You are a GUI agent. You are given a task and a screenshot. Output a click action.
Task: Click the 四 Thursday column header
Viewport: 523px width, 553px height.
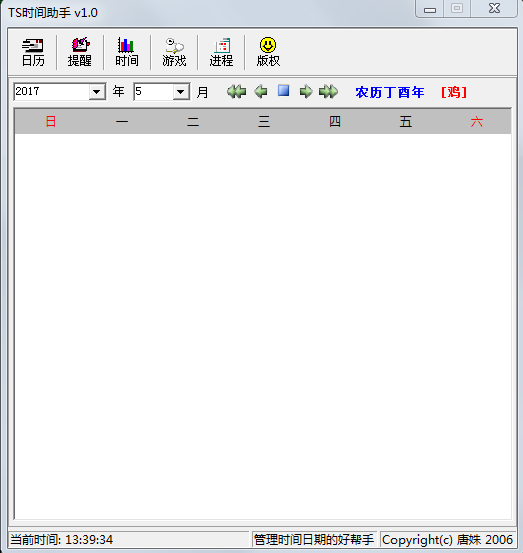click(x=335, y=122)
